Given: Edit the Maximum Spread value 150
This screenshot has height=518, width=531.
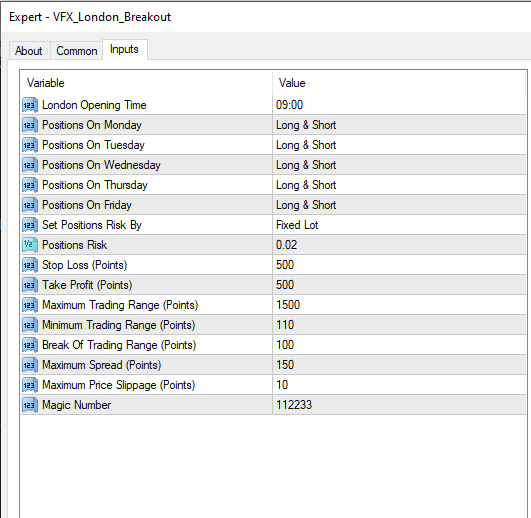Looking at the screenshot, I should (399, 365).
